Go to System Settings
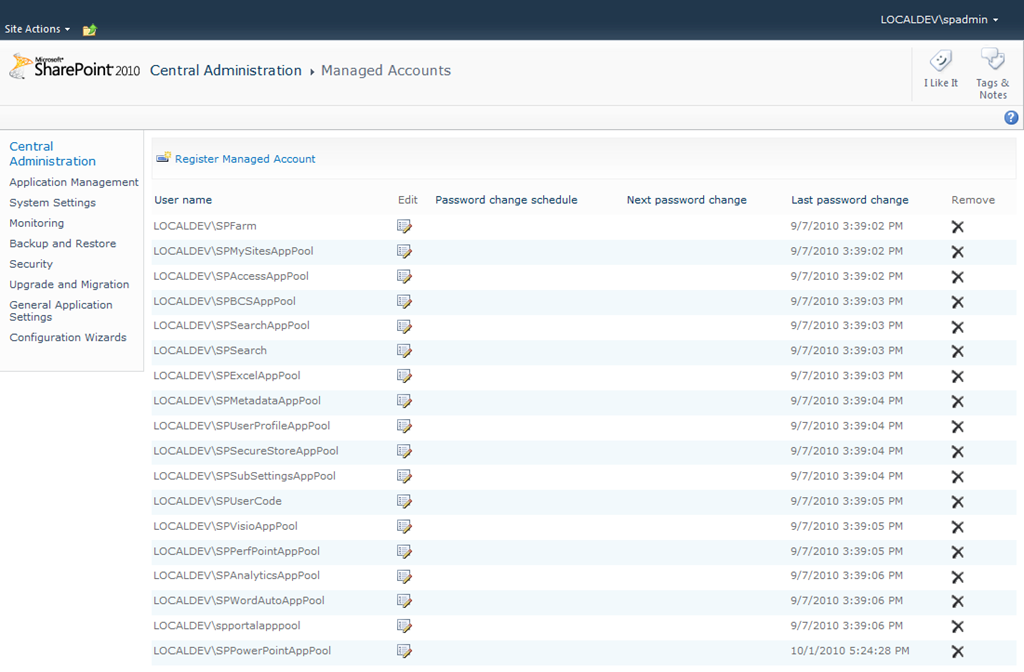This screenshot has height=672, width=1024. [x=52, y=202]
